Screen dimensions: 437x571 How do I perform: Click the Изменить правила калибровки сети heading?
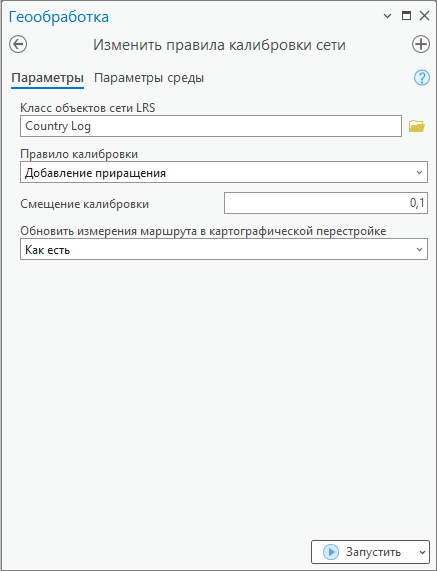pos(219,45)
